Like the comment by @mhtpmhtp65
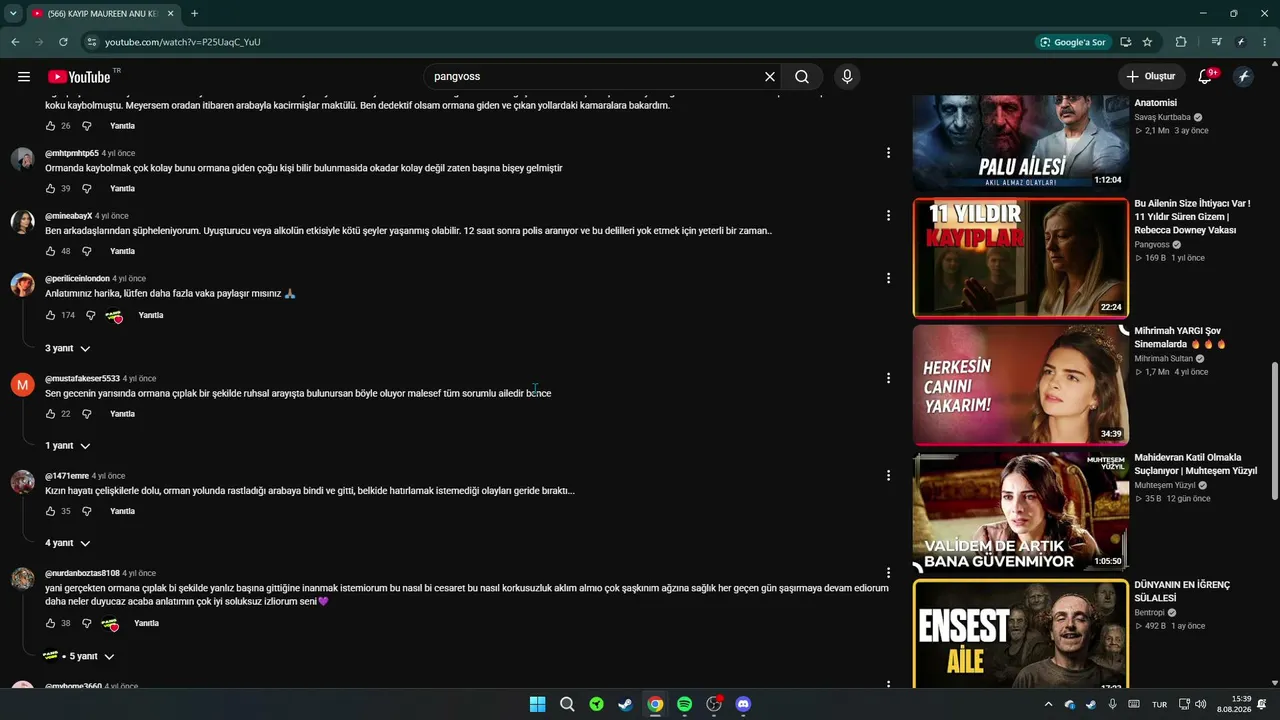The image size is (1280, 720). [50, 189]
